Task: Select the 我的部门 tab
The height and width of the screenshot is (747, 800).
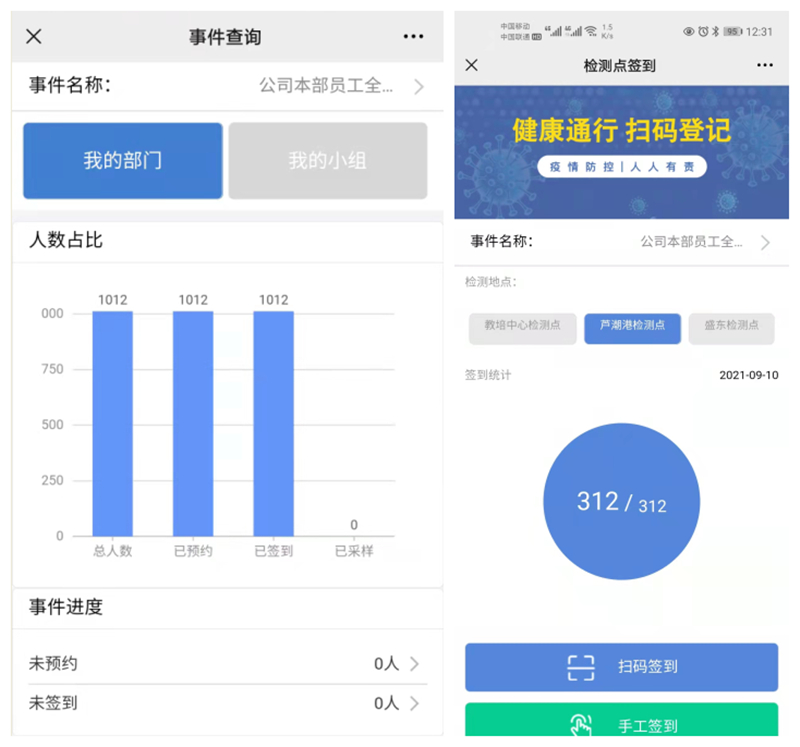Action: click(x=123, y=161)
